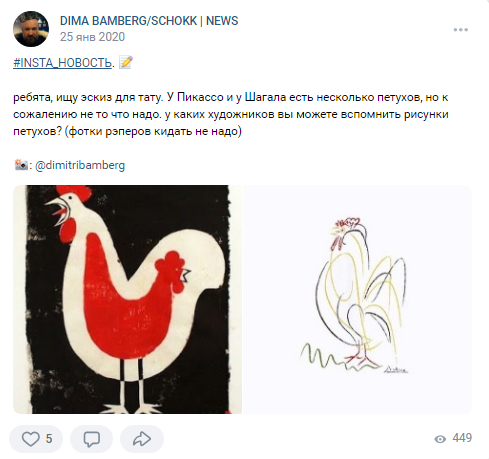Image resolution: width=489 pixels, height=459 pixels.
Task: Open the three-dots post options menu
Action: (x=461, y=30)
